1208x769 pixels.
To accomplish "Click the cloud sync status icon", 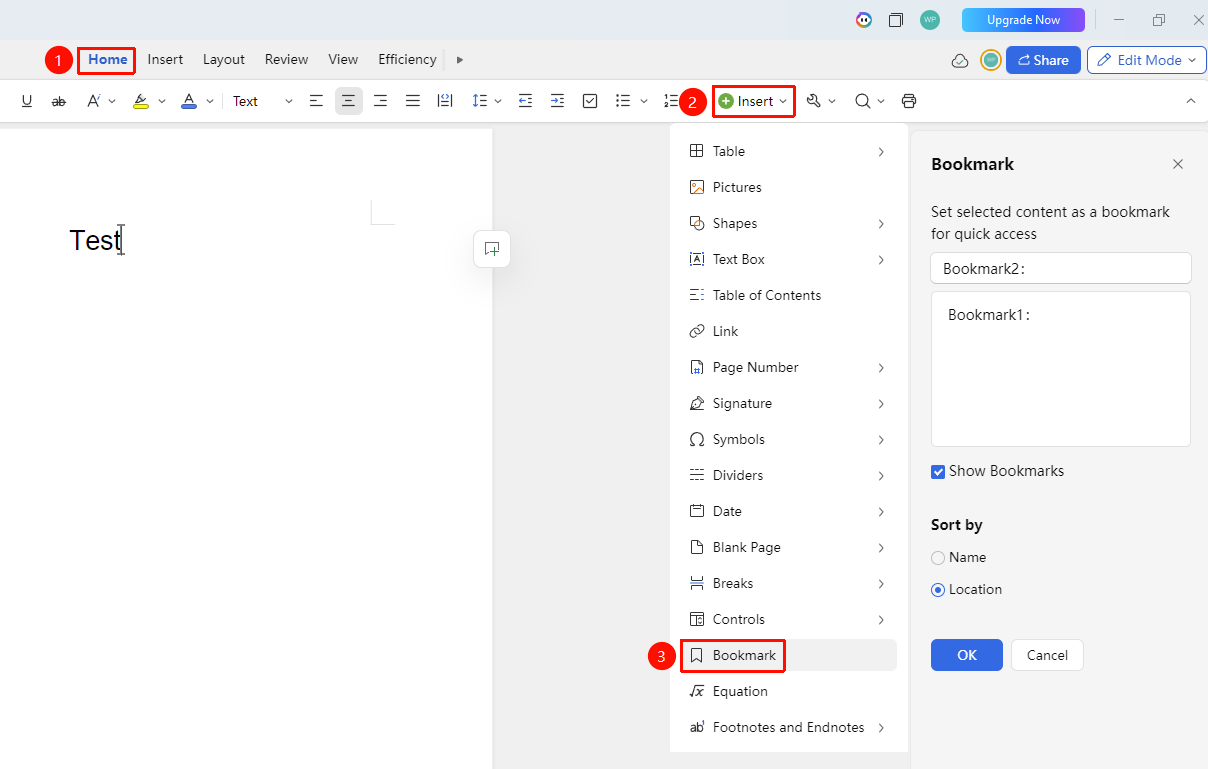I will 960,60.
